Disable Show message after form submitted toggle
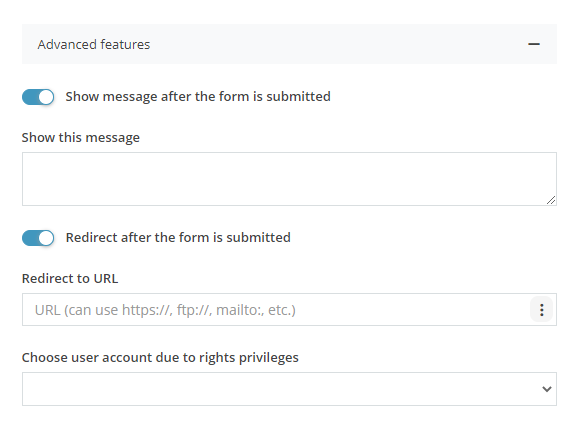The width and height of the screenshot is (573, 439). point(38,97)
